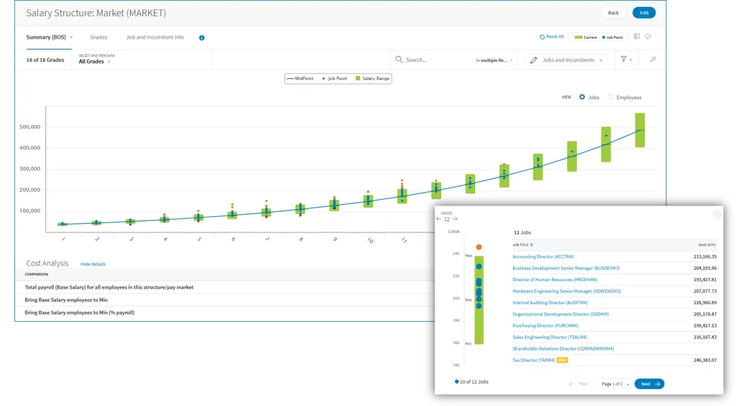Toggle Salary Range in the chart legend
750x406 pixels.
(373, 78)
